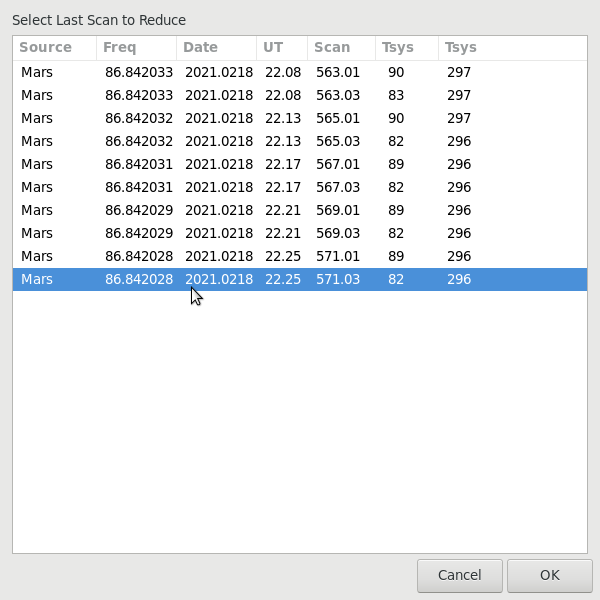Click the first Tsys column header
The height and width of the screenshot is (600, 600).
[407, 47]
